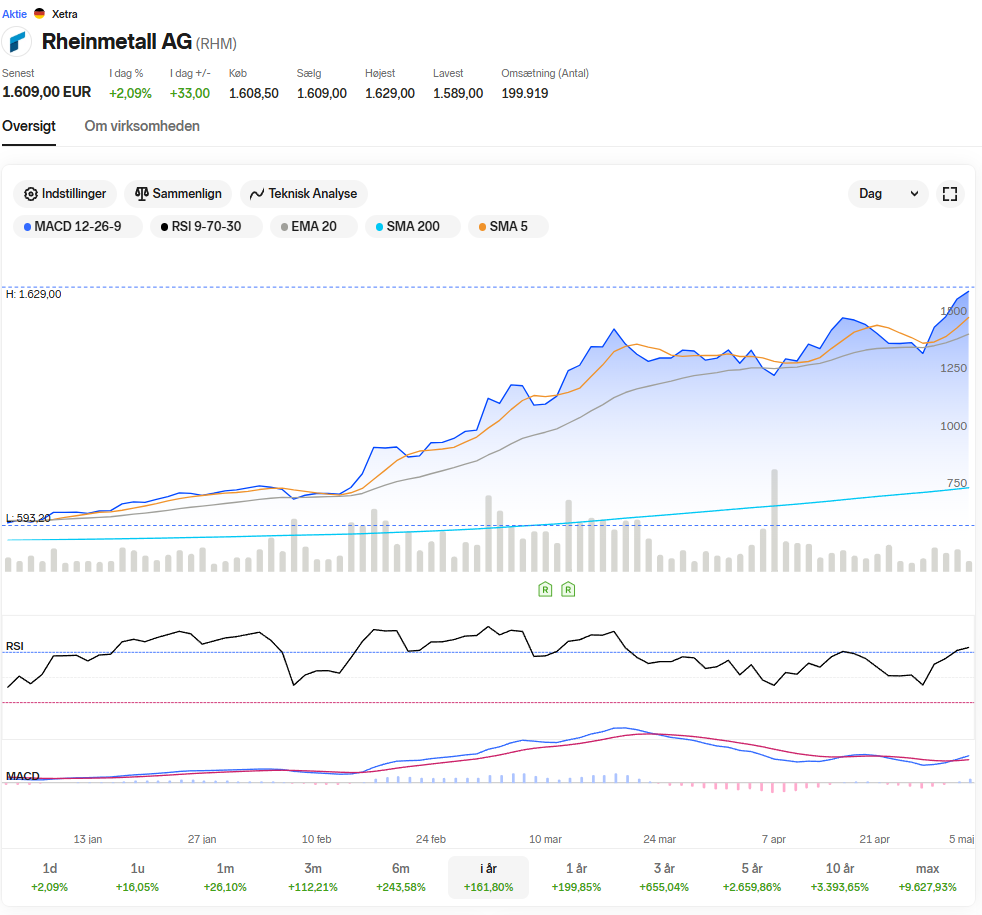The height and width of the screenshot is (915, 982).
Task: Click the RSI panel label
Action: pos(15,646)
